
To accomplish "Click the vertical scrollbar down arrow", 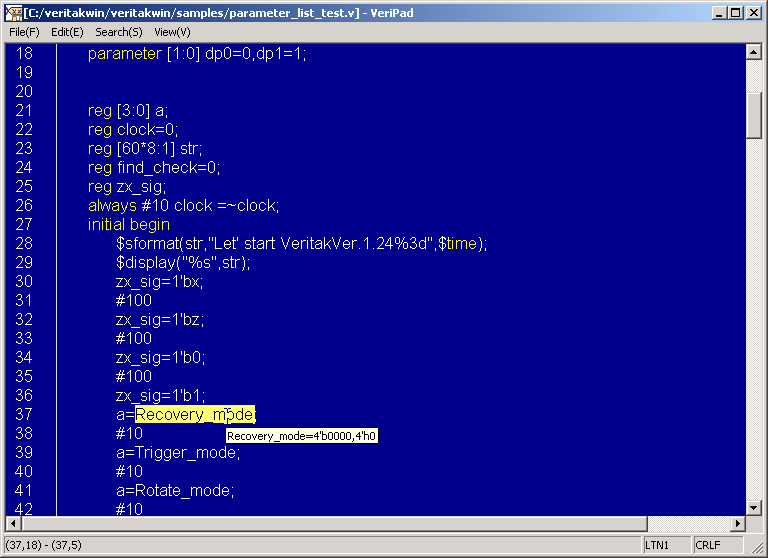I will coord(755,508).
